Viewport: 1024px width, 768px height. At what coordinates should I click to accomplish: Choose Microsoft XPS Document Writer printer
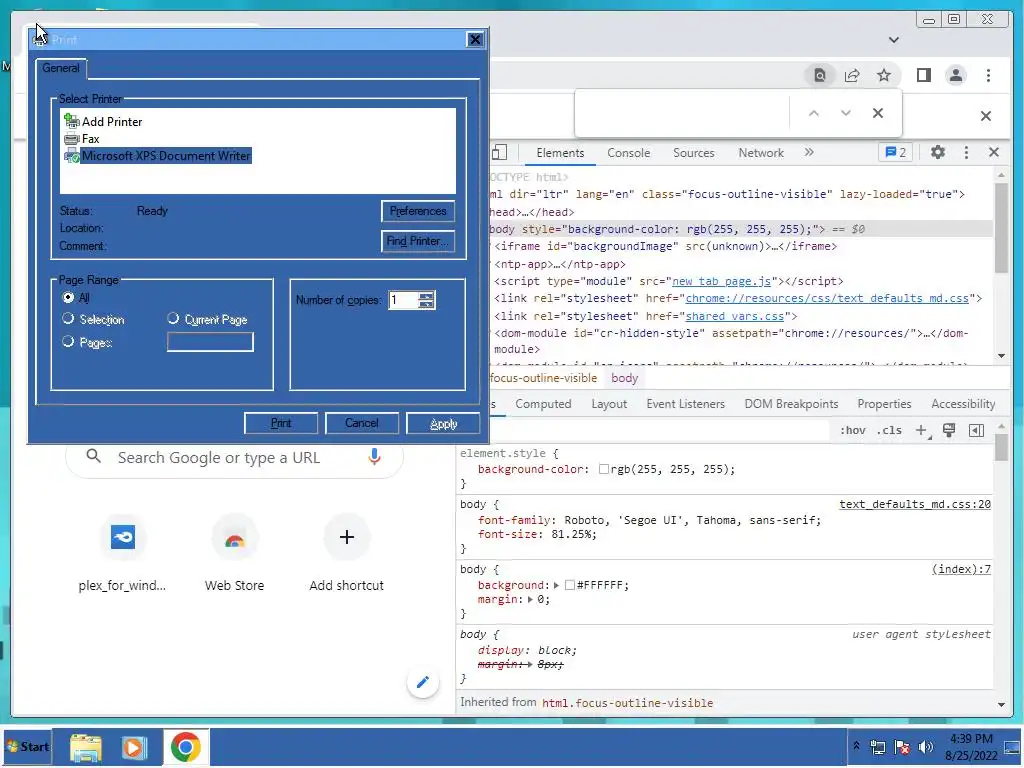coord(157,155)
